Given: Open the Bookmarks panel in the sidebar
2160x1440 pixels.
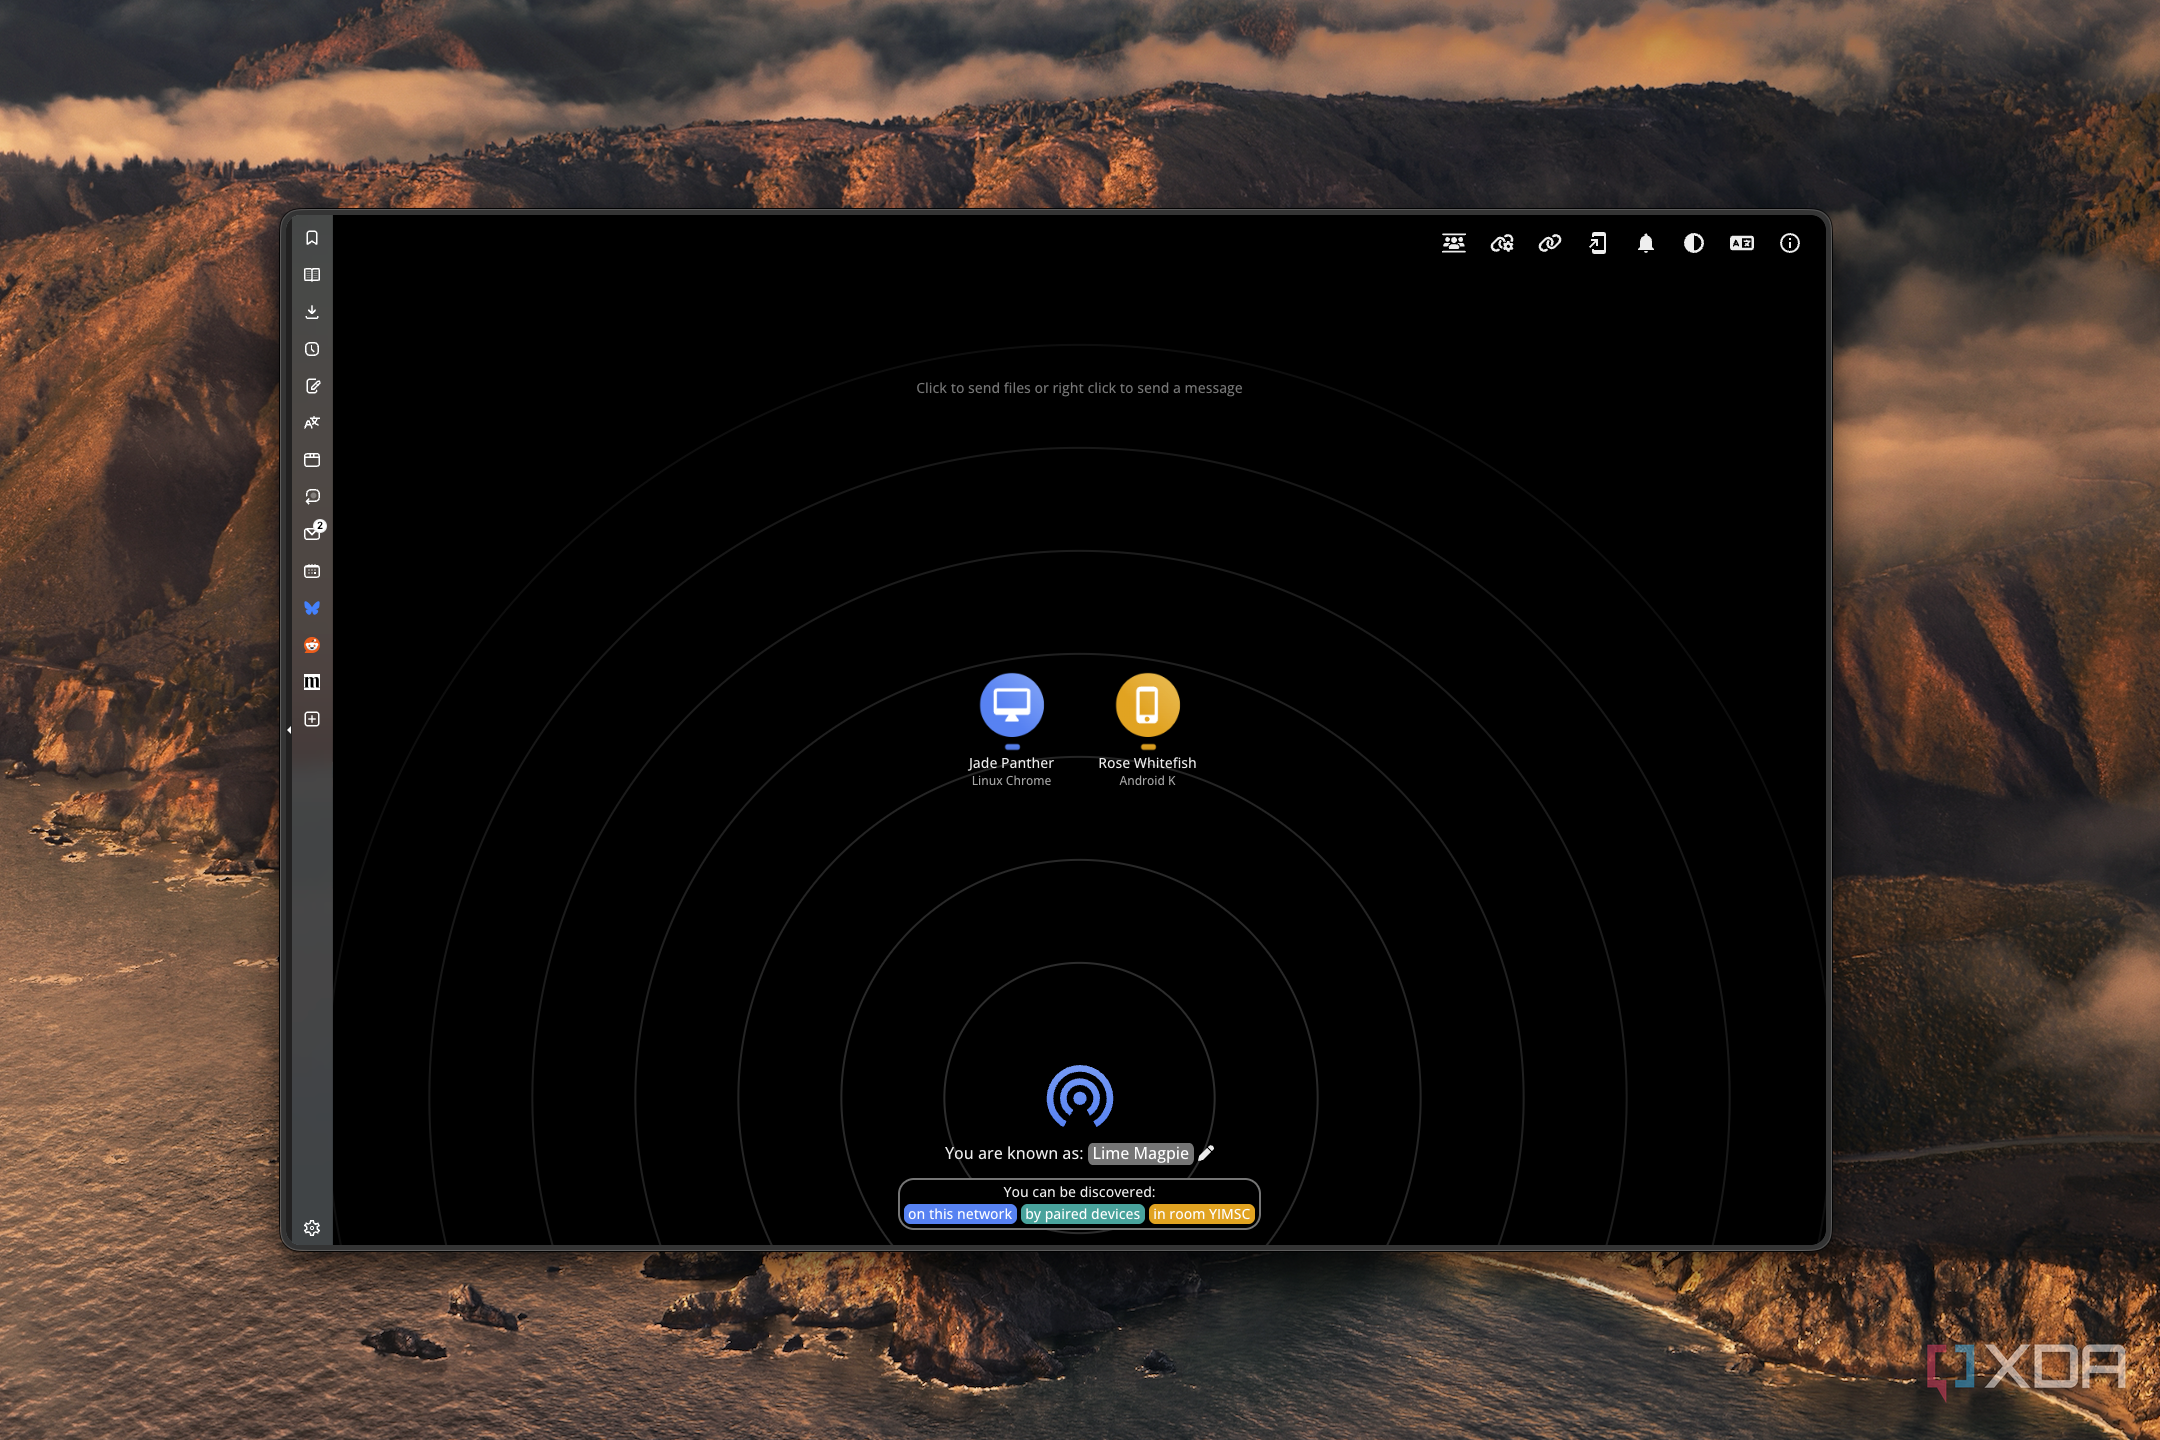Looking at the screenshot, I should [312, 238].
